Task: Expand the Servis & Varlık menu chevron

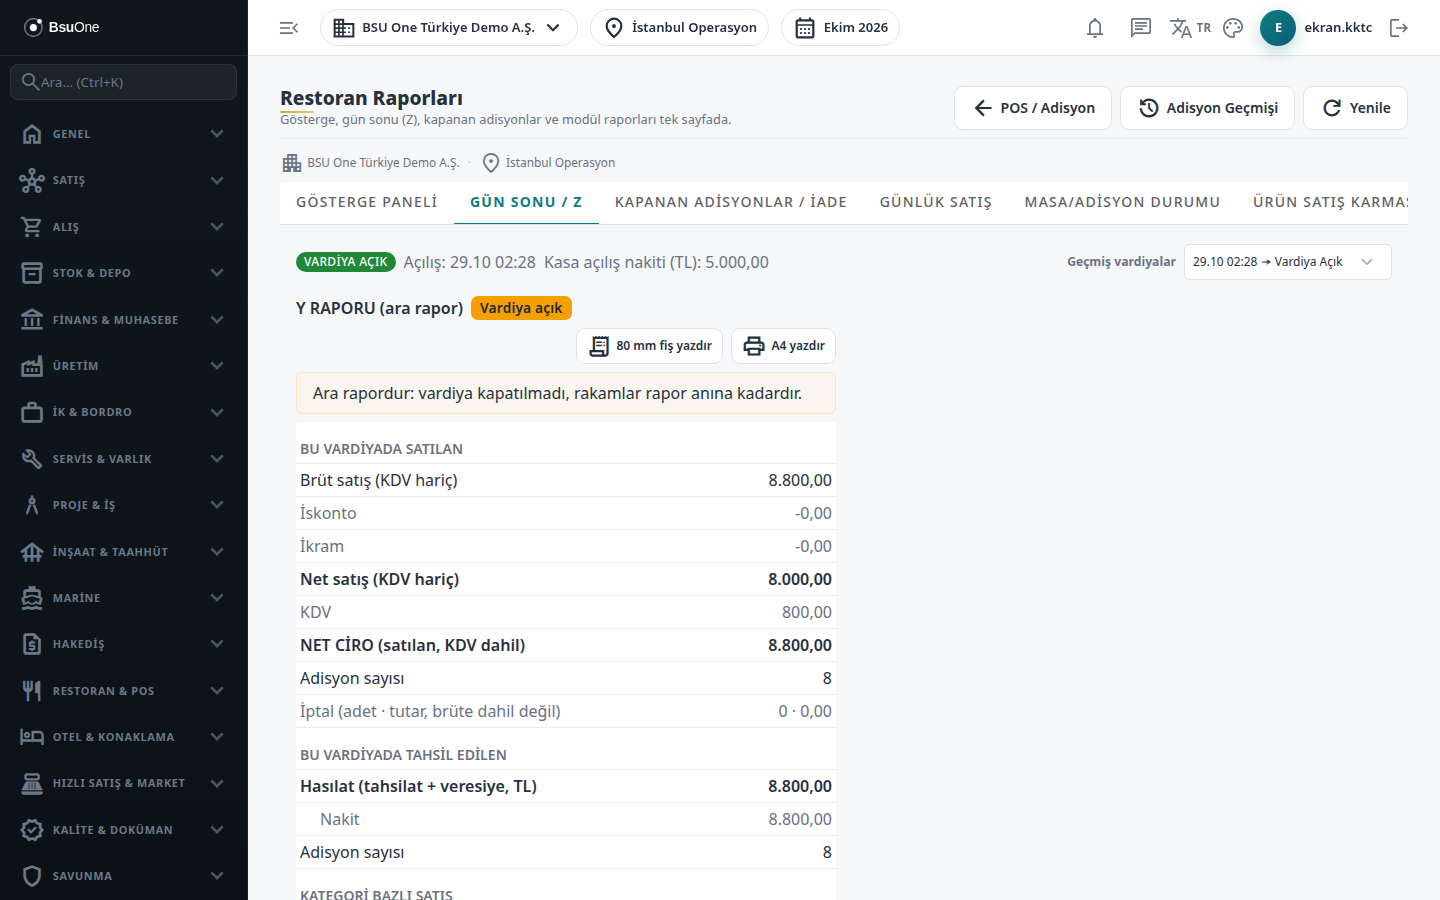Action: [217, 459]
